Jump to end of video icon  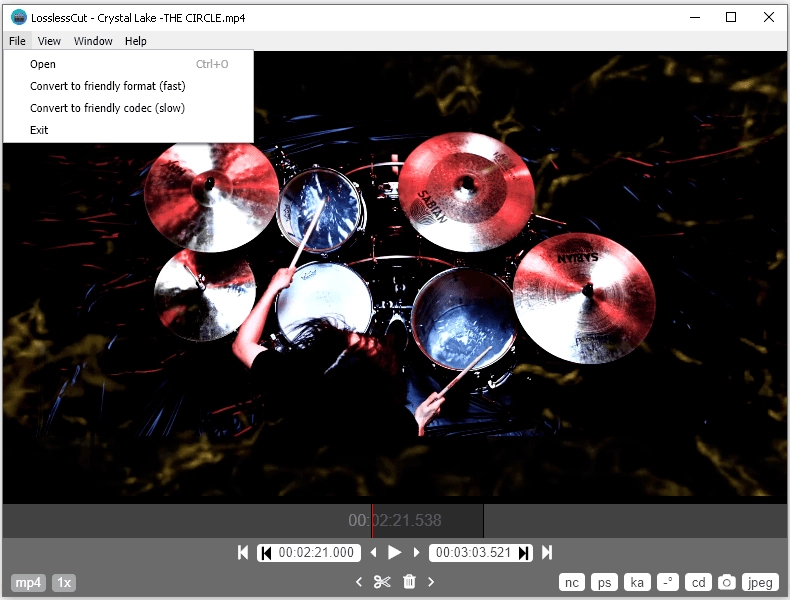pos(547,553)
